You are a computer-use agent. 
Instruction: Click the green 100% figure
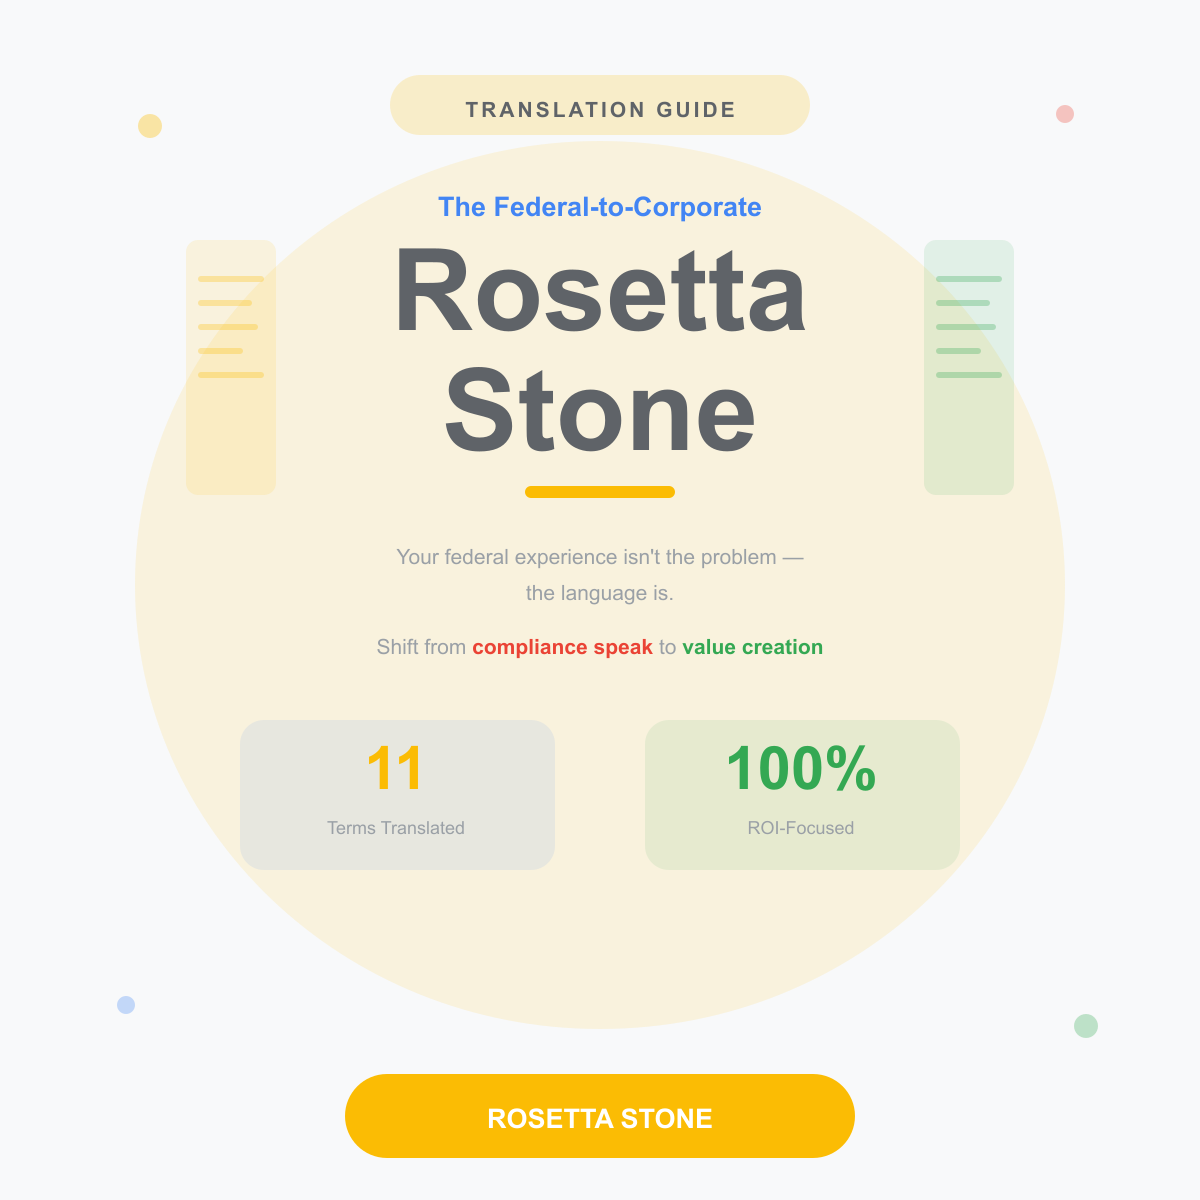point(801,769)
